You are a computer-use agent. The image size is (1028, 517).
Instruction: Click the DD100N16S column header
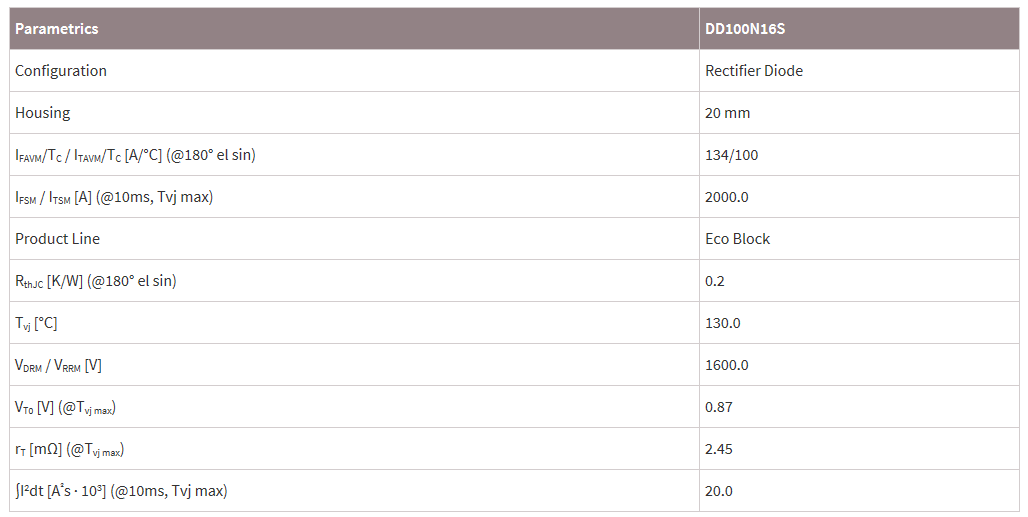coord(745,29)
